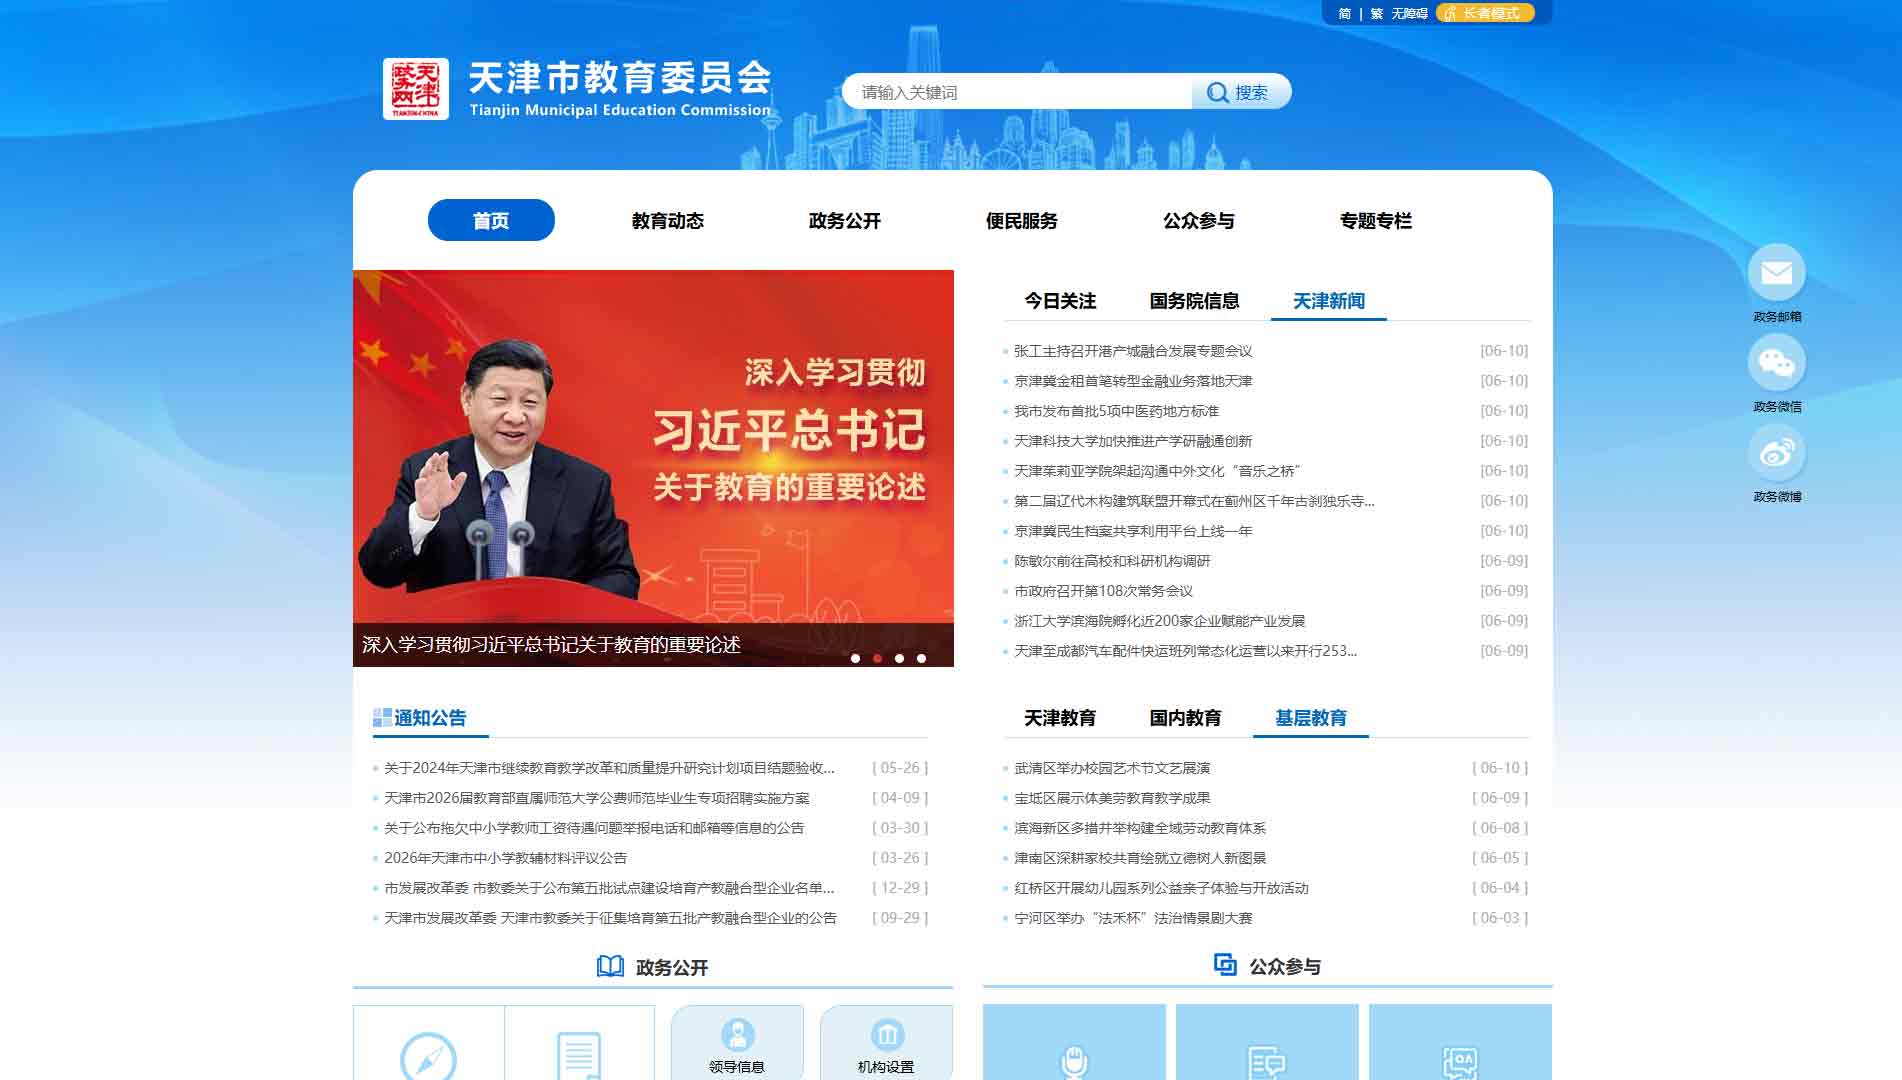The image size is (1902, 1080).
Task: Switch to the 国务院信息 tab
Action: (1194, 301)
